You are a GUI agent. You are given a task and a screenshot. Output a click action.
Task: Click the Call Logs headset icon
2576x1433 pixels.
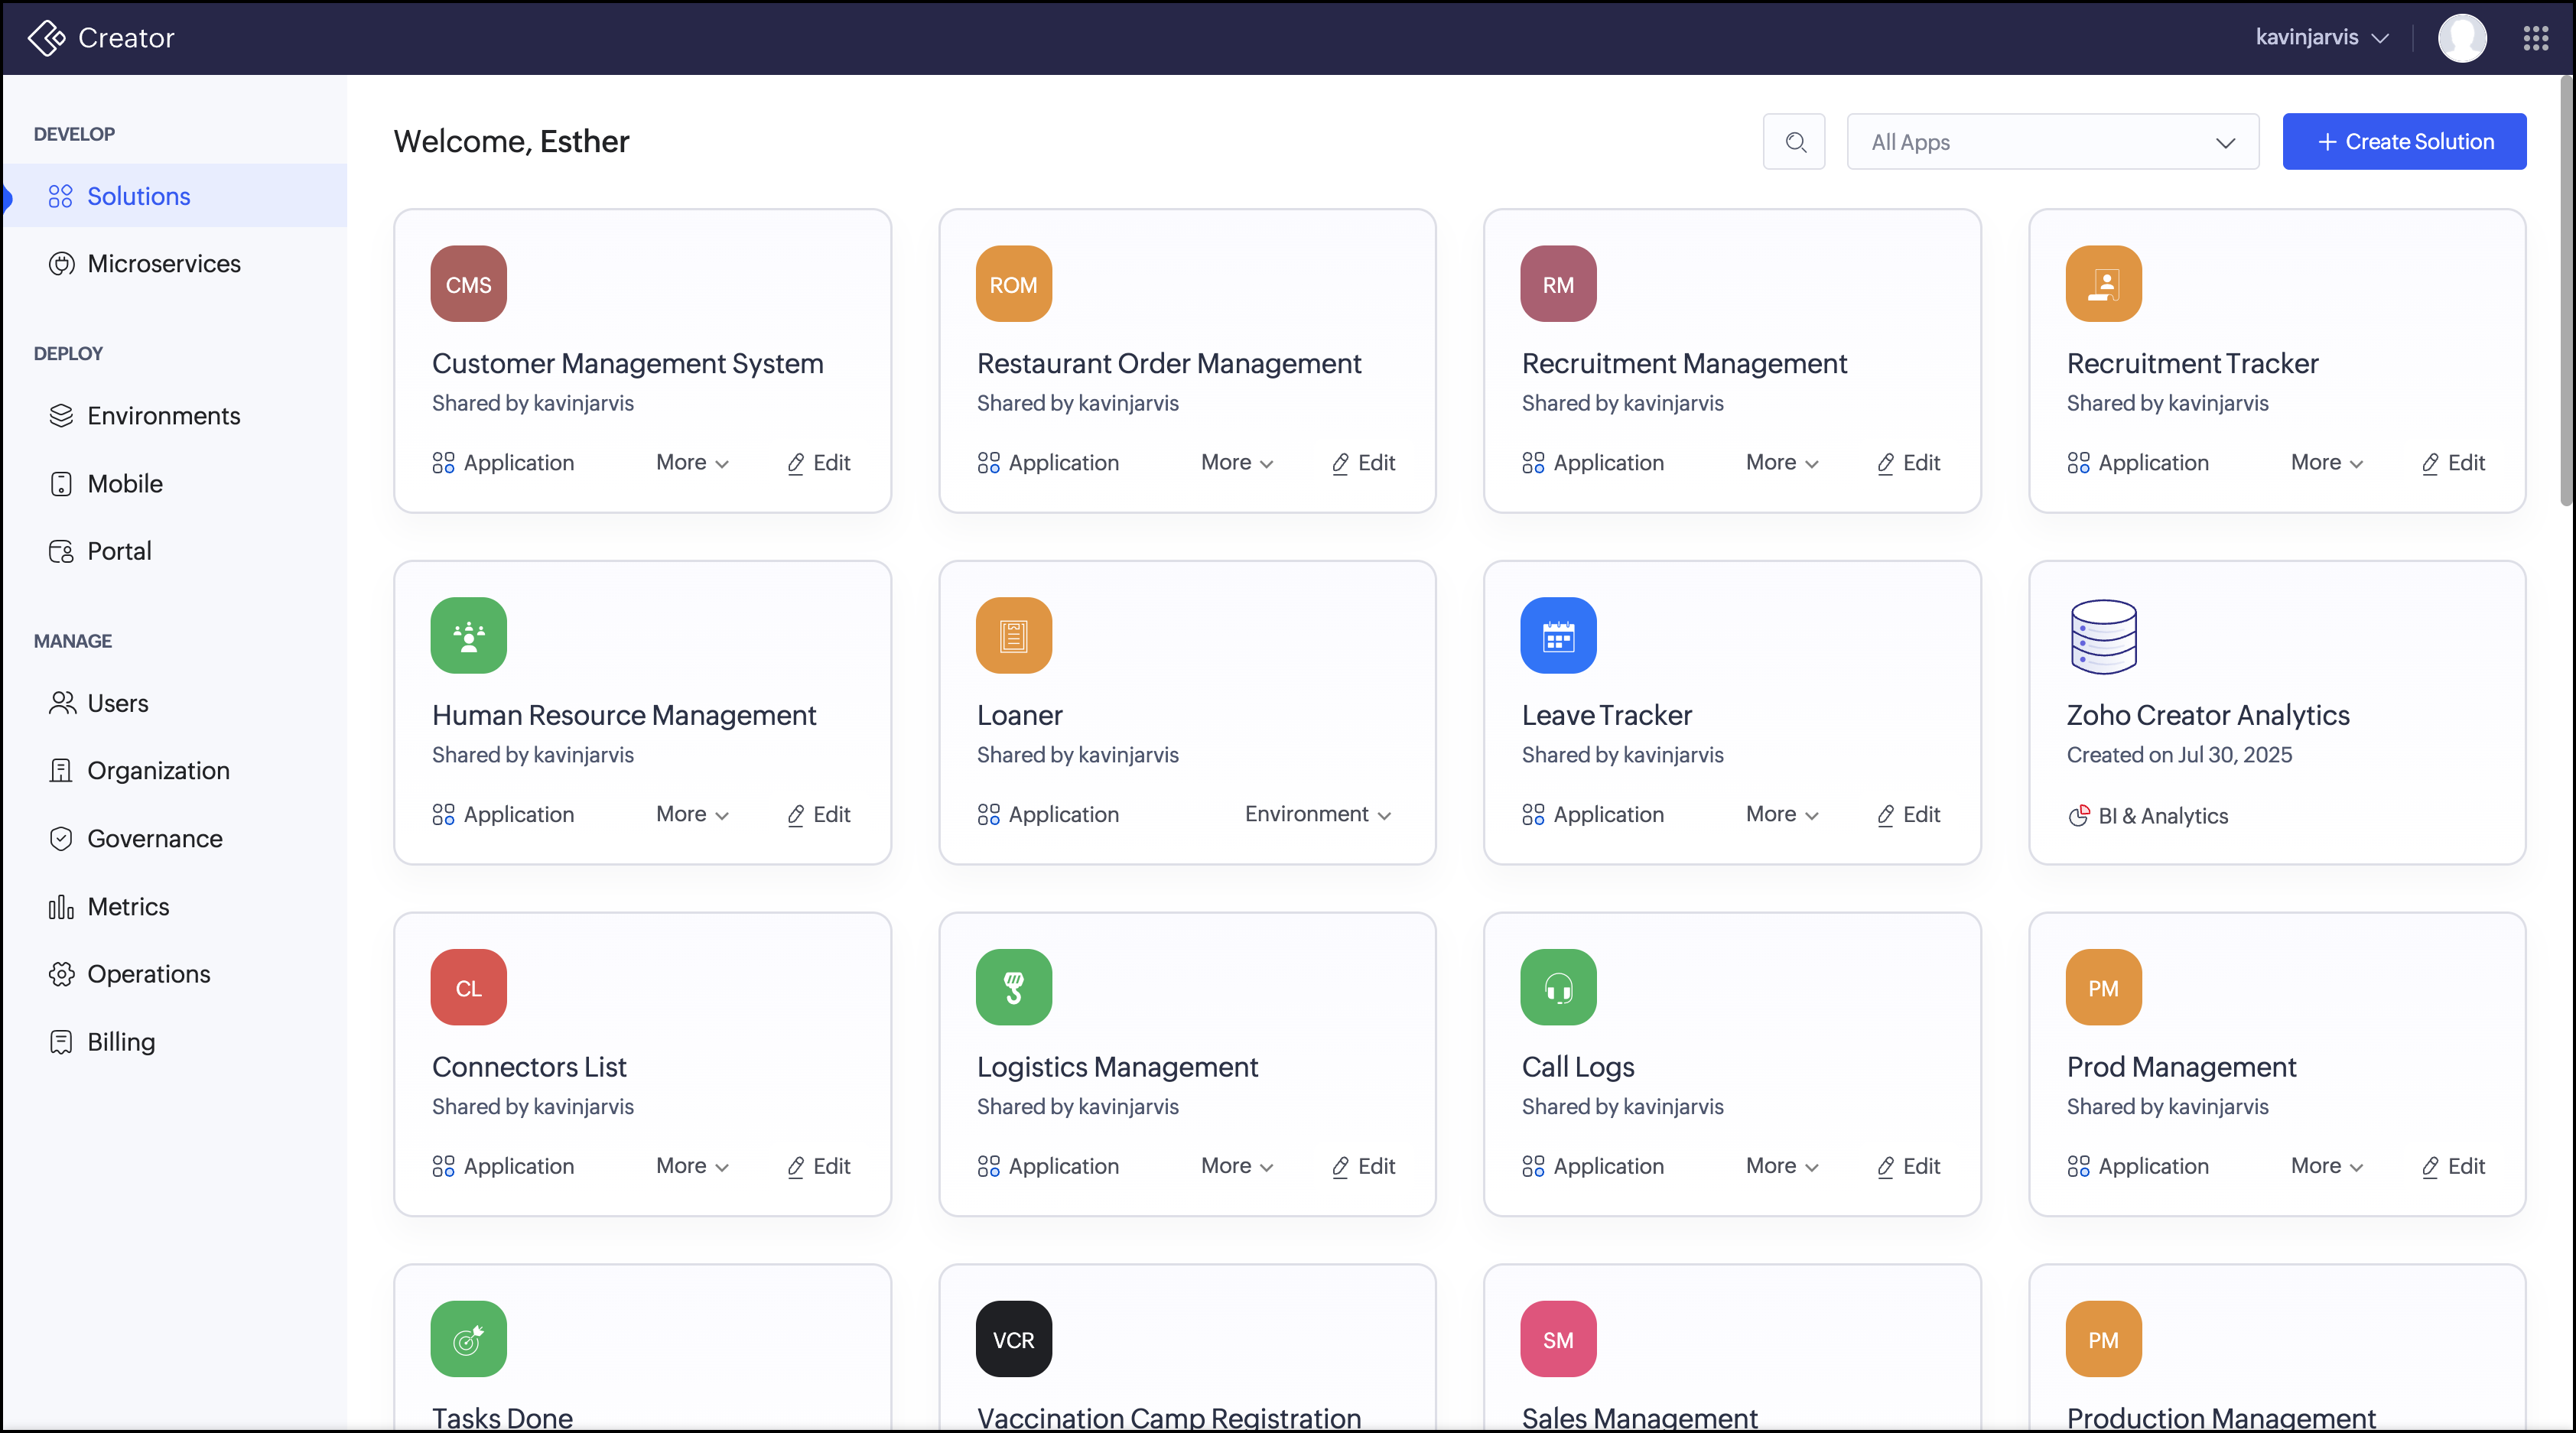[x=1557, y=988]
